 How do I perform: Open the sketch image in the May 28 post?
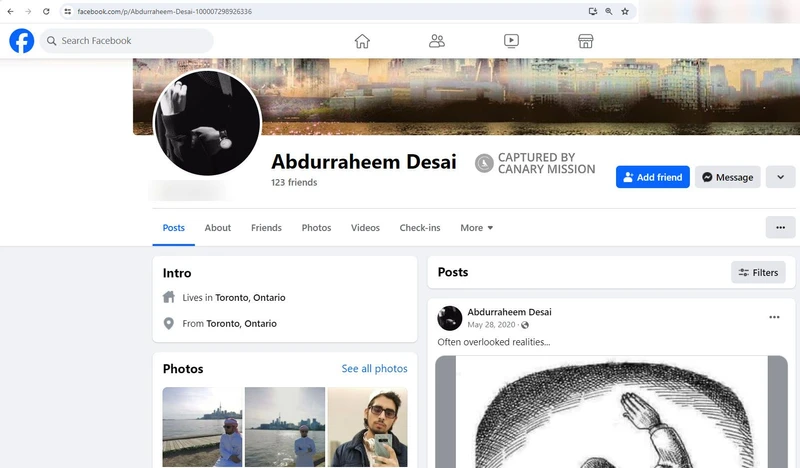pos(611,412)
